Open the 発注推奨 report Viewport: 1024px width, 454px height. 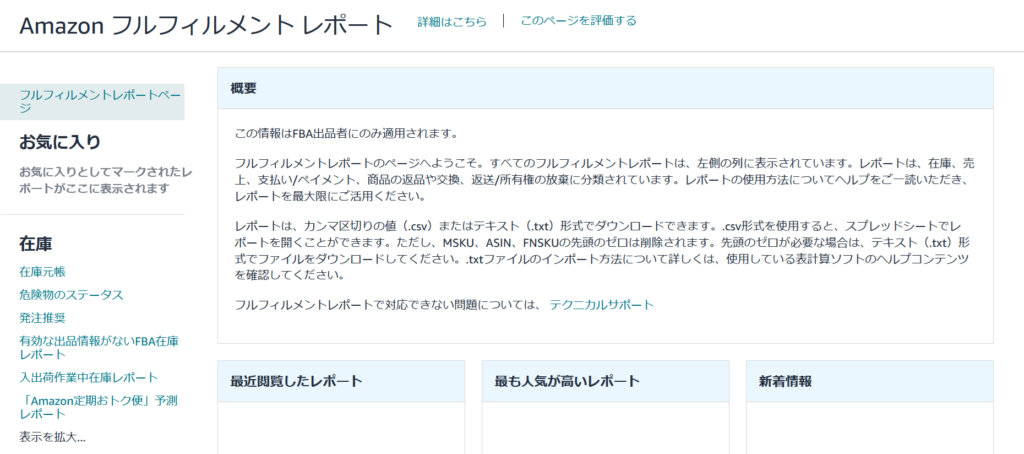pyautogui.click(x=42, y=318)
